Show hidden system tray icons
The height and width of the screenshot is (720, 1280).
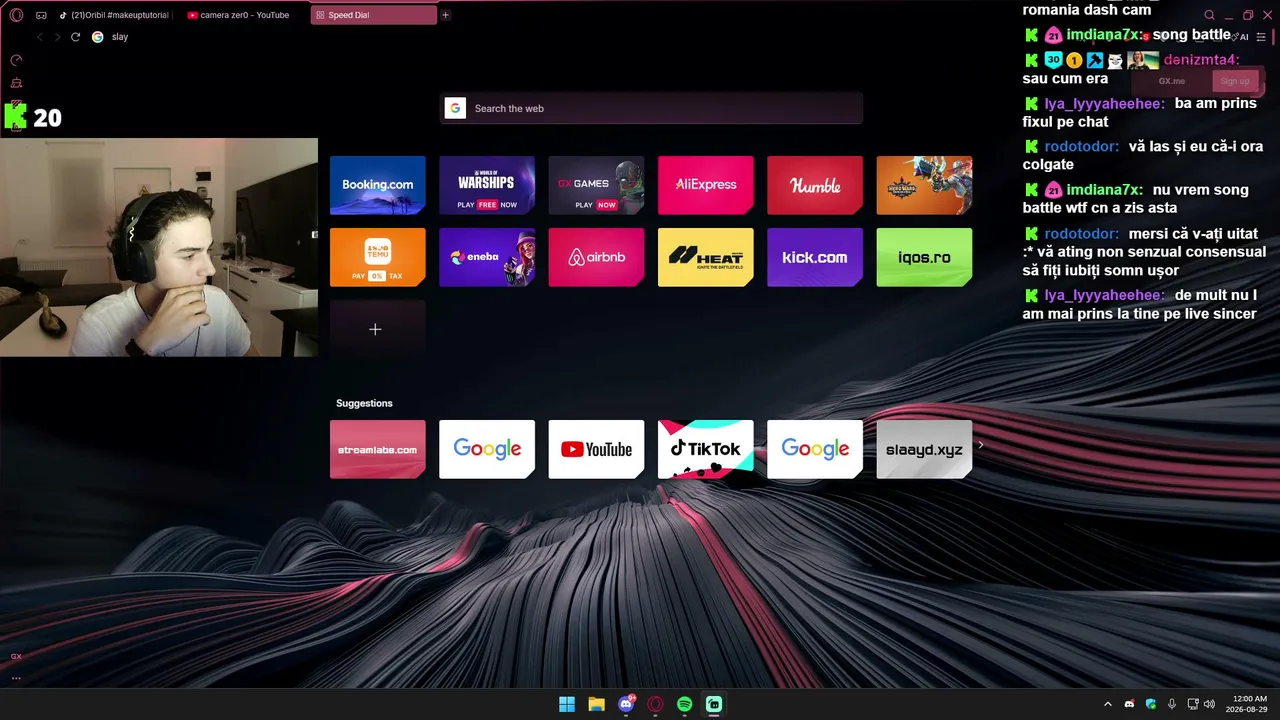(1107, 704)
